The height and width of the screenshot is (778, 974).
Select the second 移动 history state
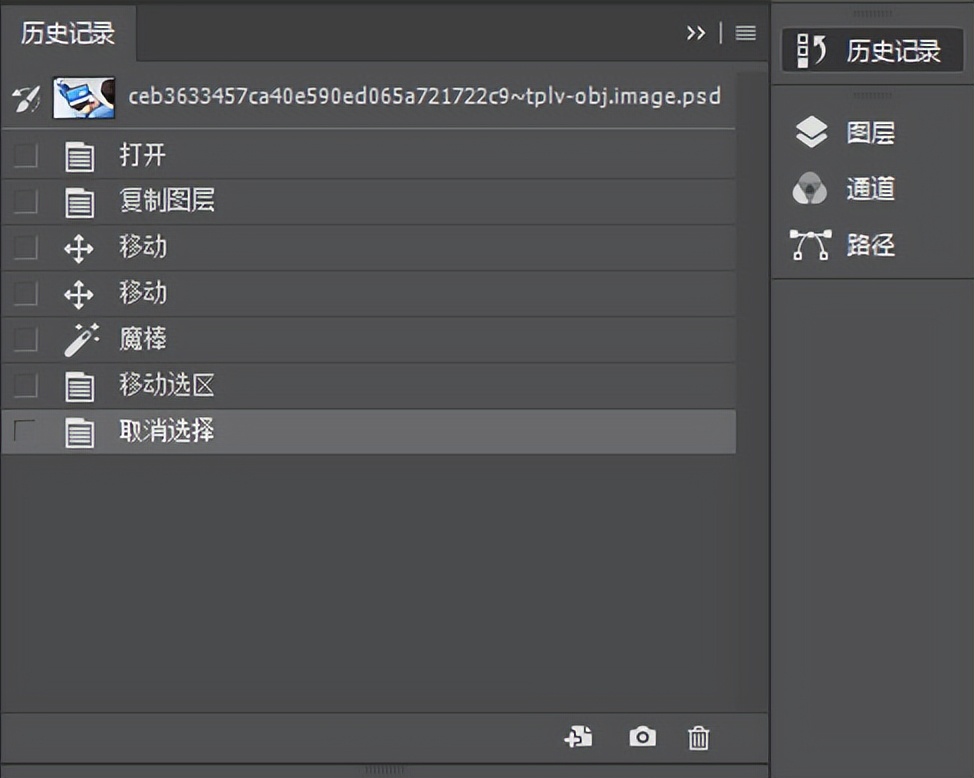coord(142,293)
